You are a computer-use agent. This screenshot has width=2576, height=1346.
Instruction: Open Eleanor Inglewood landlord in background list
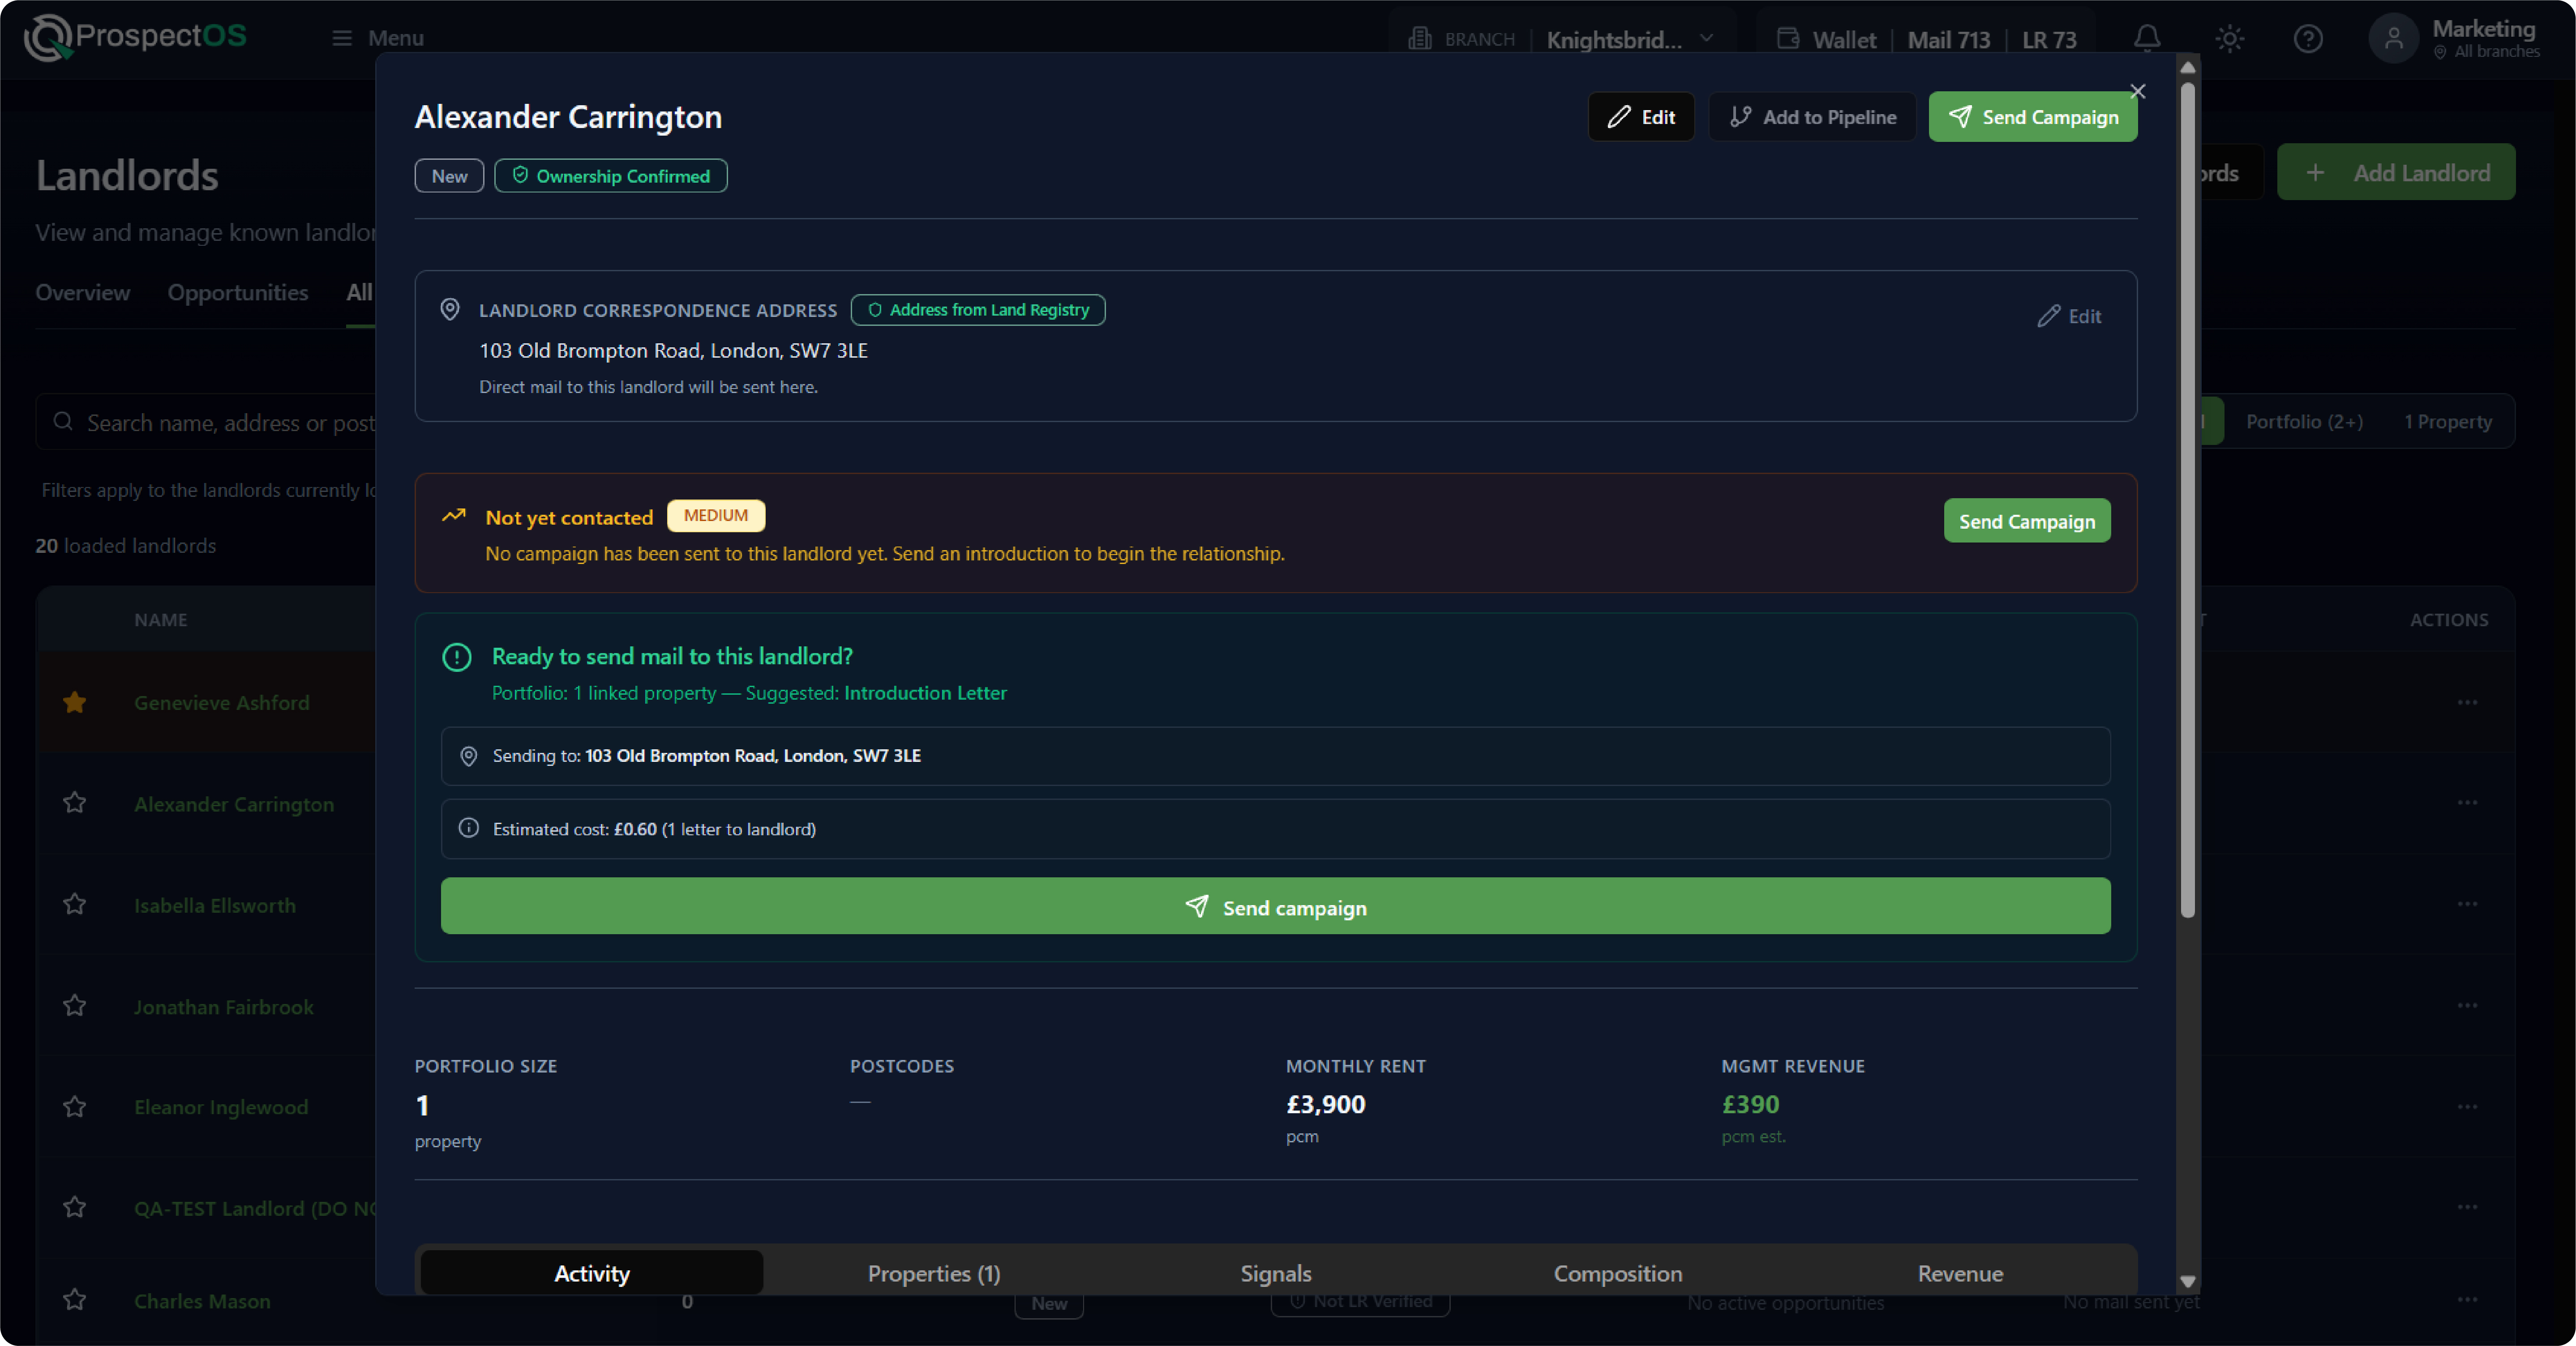pyautogui.click(x=221, y=1107)
